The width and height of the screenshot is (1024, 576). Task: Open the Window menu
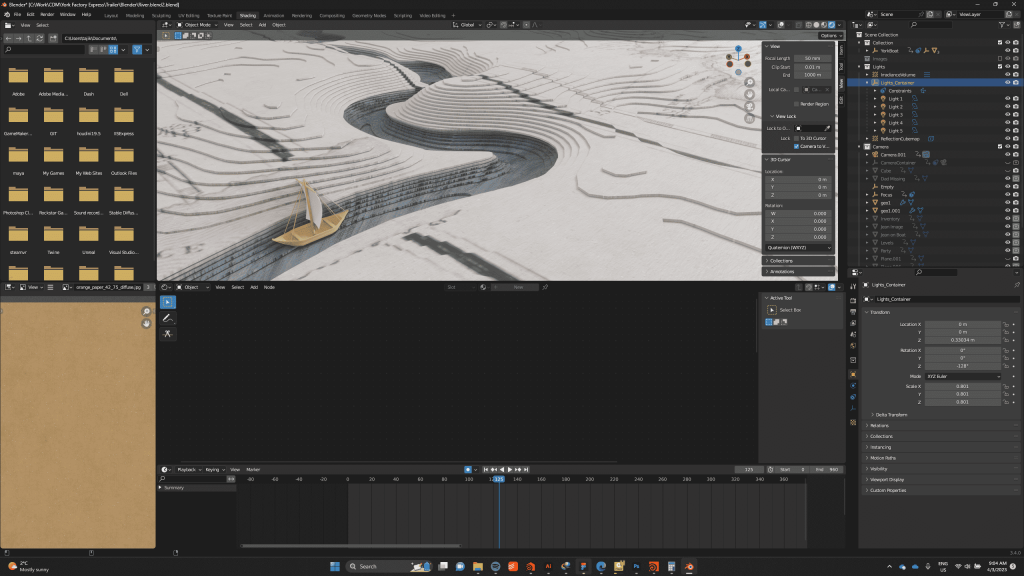click(67, 14)
